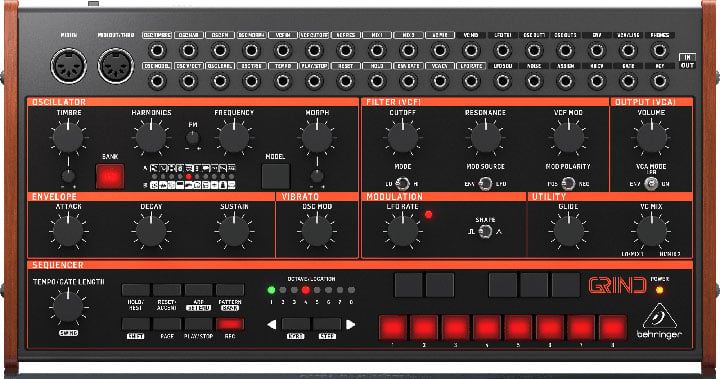Toggle the lit REC button
720x379 pixels.
[x=230, y=324]
